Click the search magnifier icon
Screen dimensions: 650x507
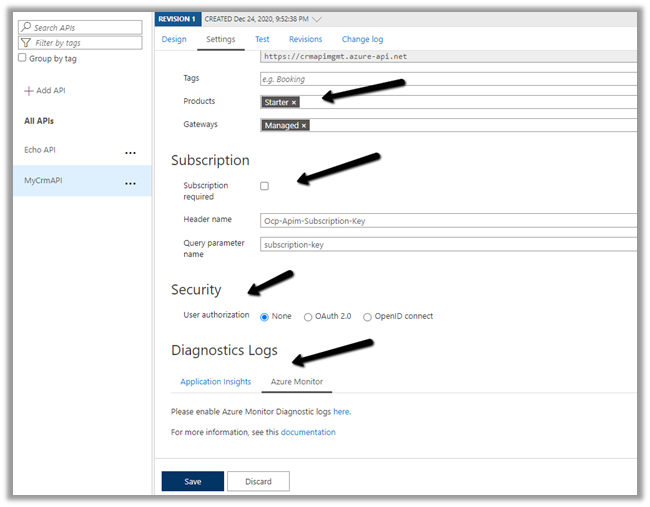(27, 28)
